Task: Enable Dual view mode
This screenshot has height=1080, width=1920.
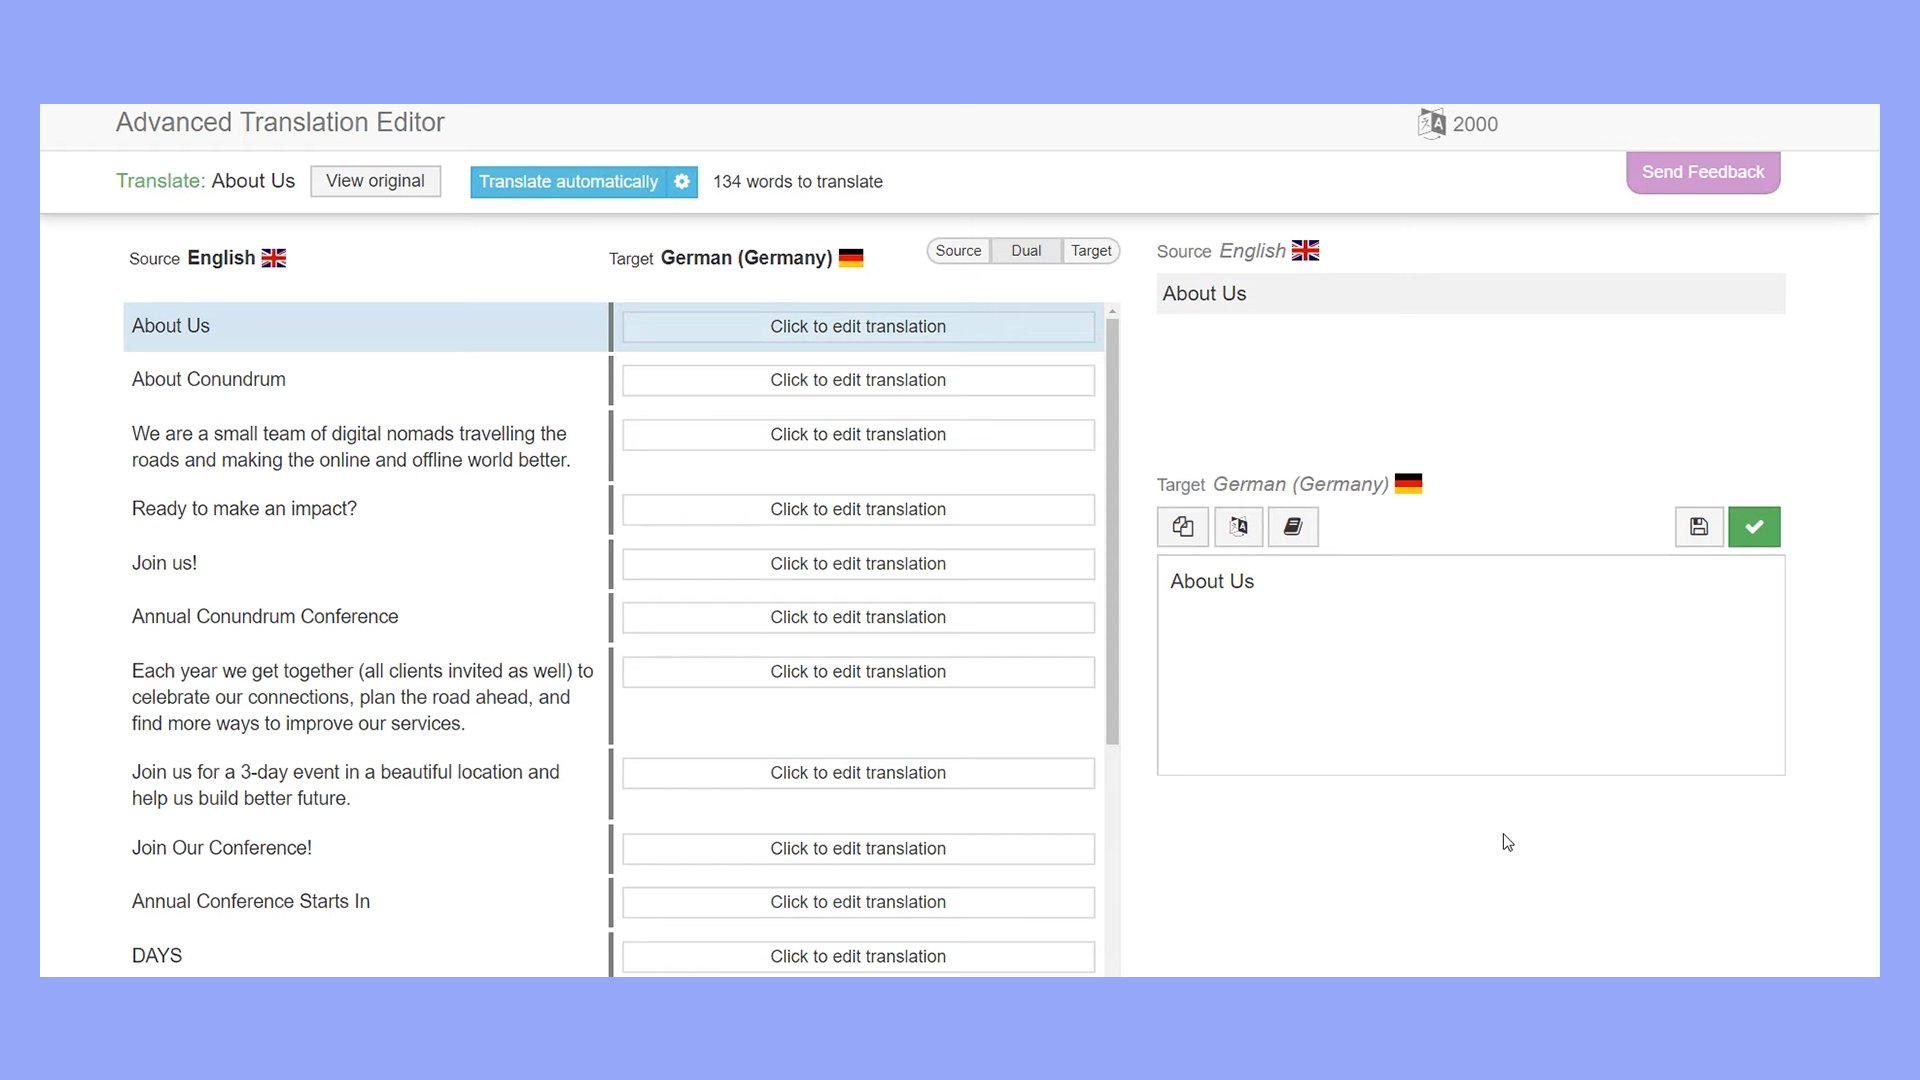Action: click(1026, 251)
